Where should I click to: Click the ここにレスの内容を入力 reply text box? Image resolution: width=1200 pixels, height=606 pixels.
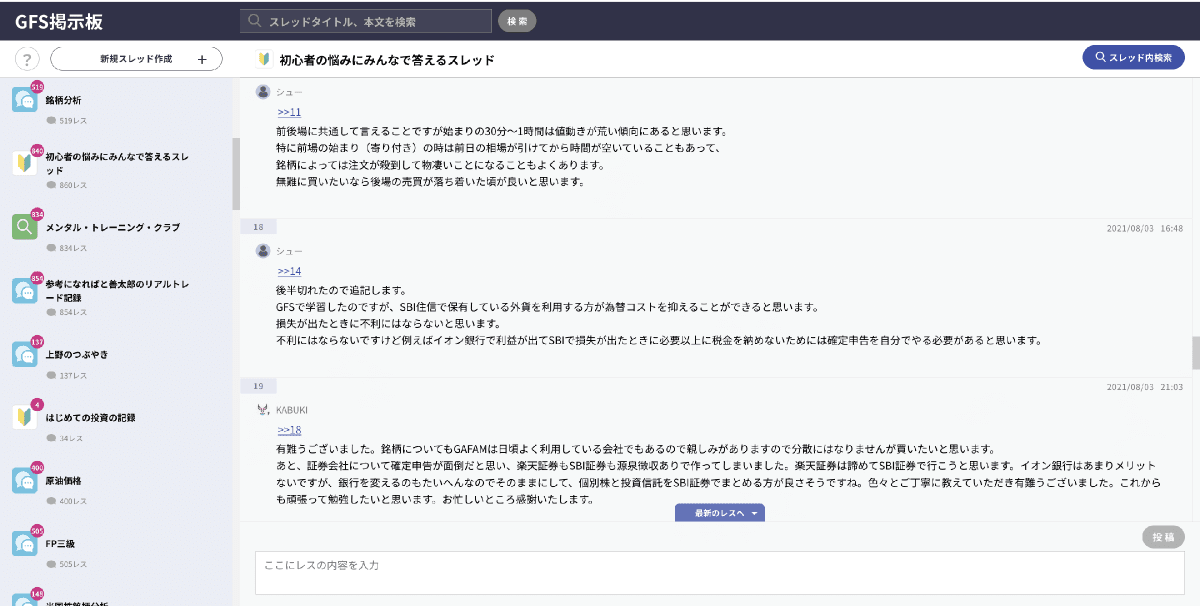pos(719,572)
